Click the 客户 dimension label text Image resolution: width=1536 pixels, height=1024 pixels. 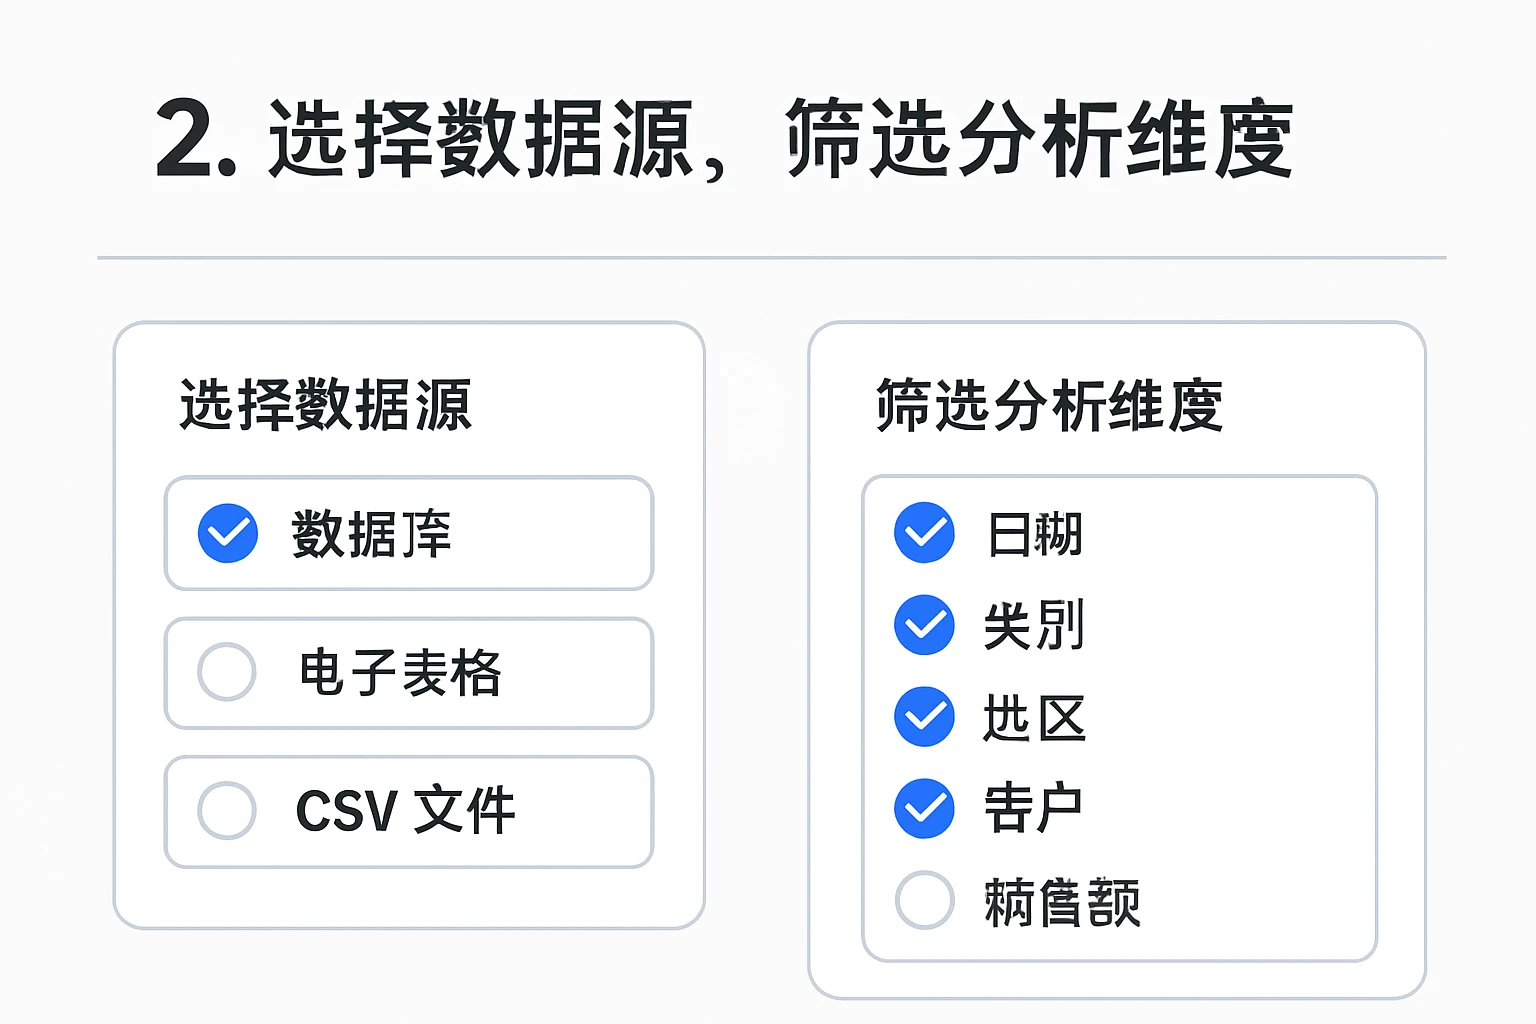(1034, 808)
